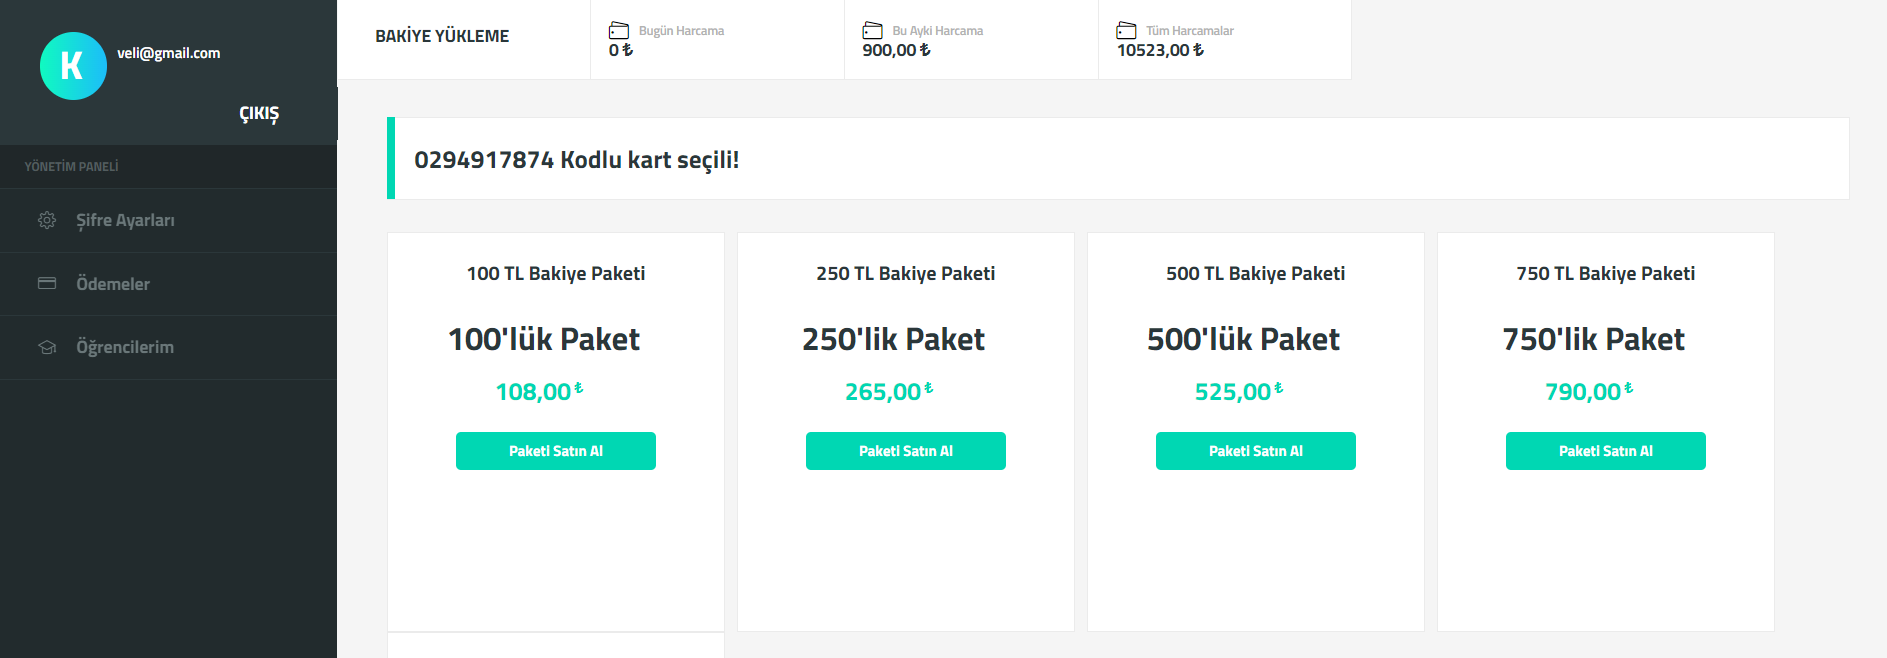1887x658 pixels.
Task: Purchase the 500'lük Paket
Action: click(1256, 451)
